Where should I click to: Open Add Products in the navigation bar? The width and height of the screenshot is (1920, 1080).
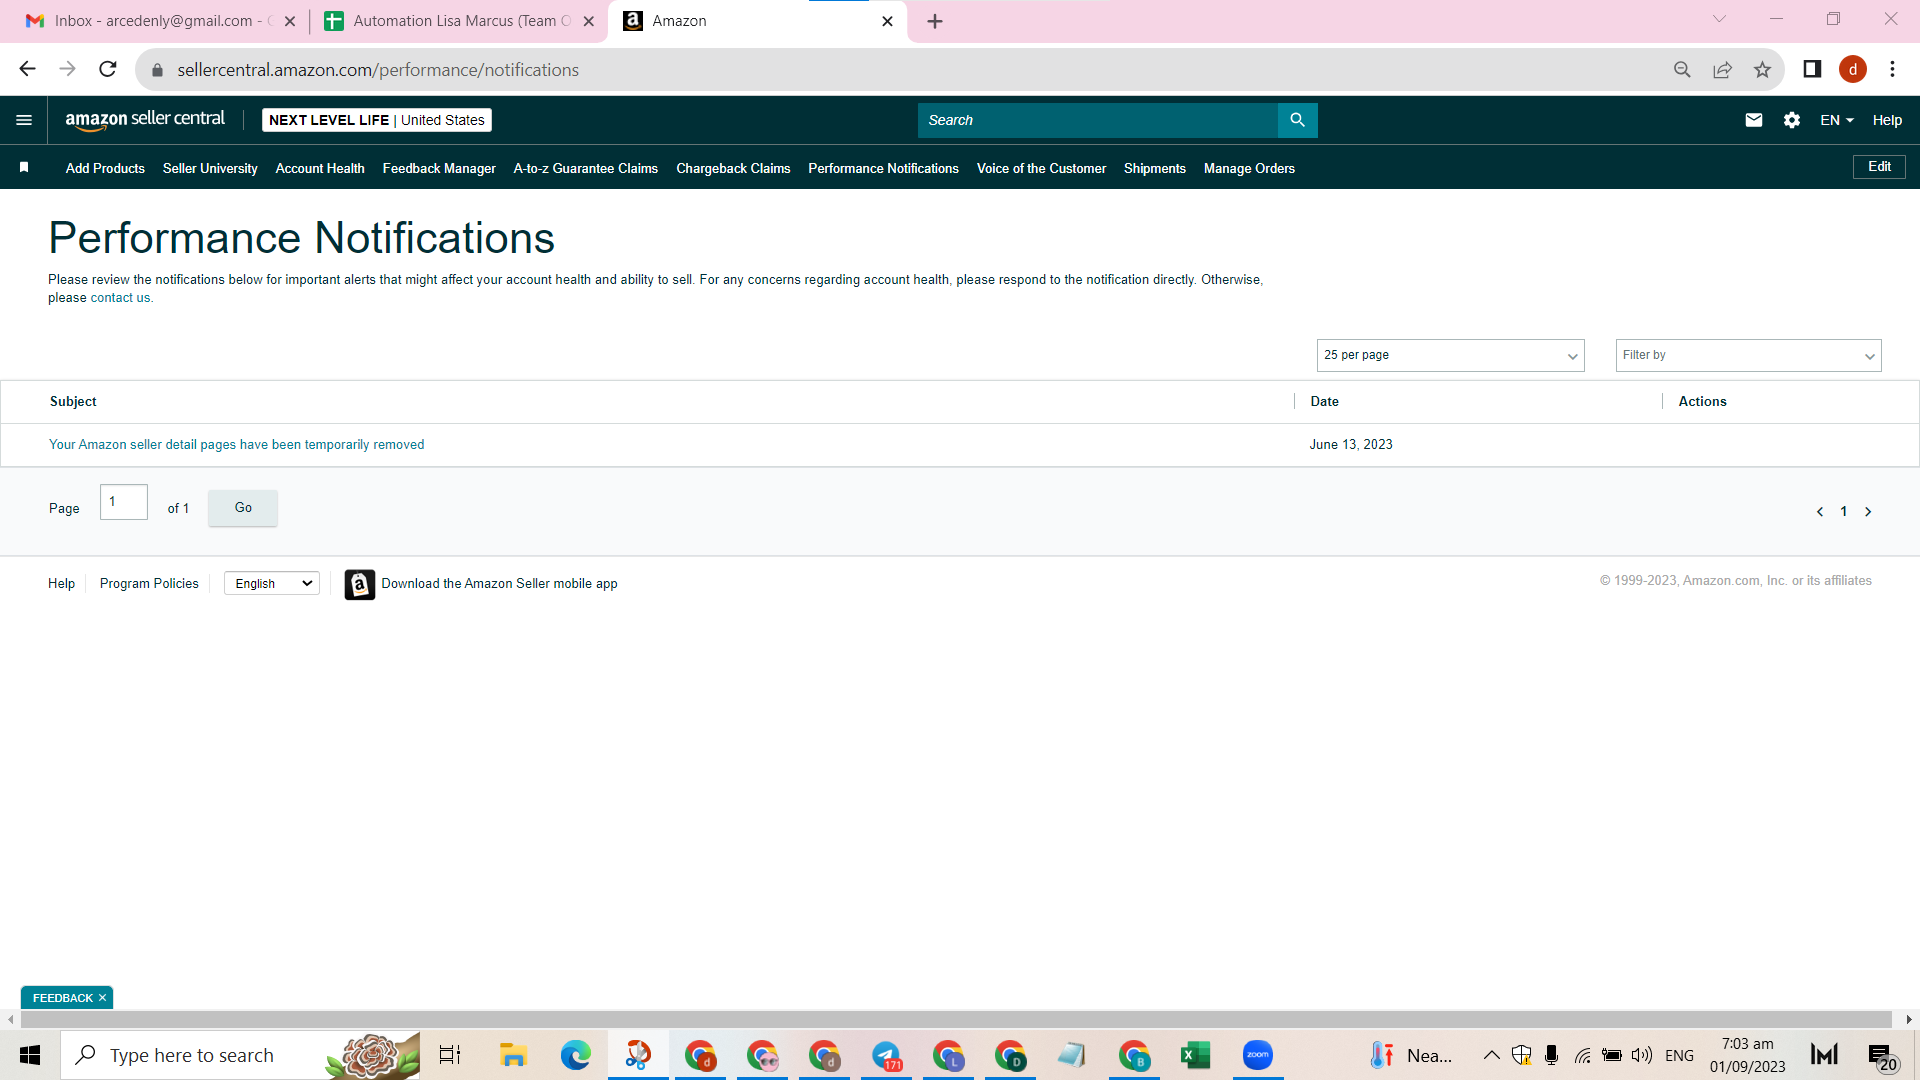[105, 168]
